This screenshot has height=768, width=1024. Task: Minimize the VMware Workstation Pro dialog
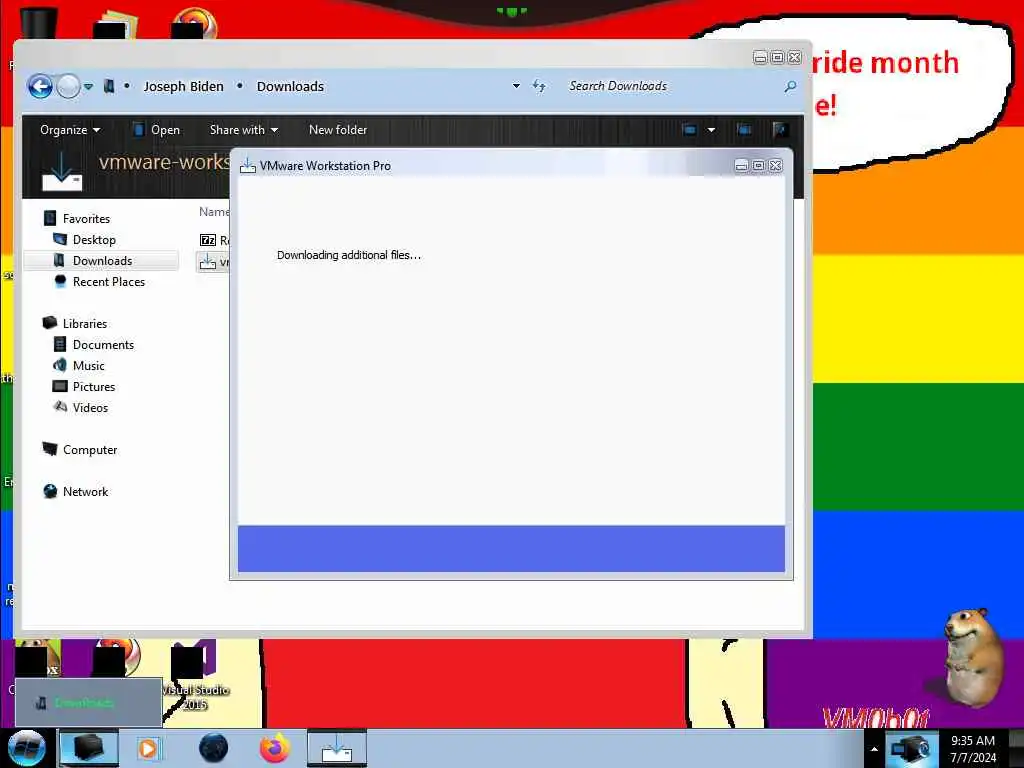(741, 166)
